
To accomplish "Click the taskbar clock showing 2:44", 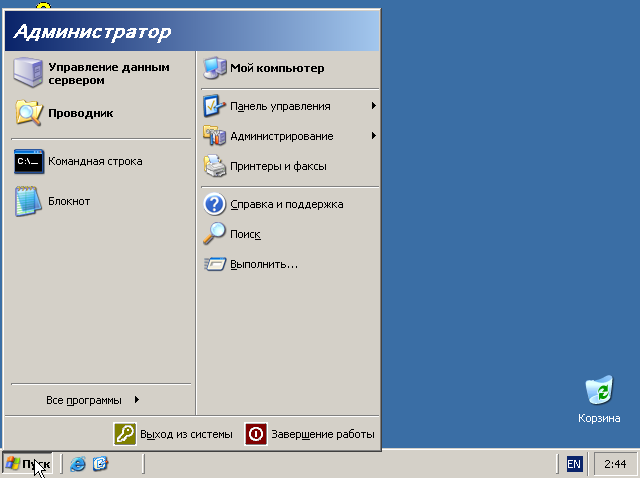I will (x=615, y=464).
